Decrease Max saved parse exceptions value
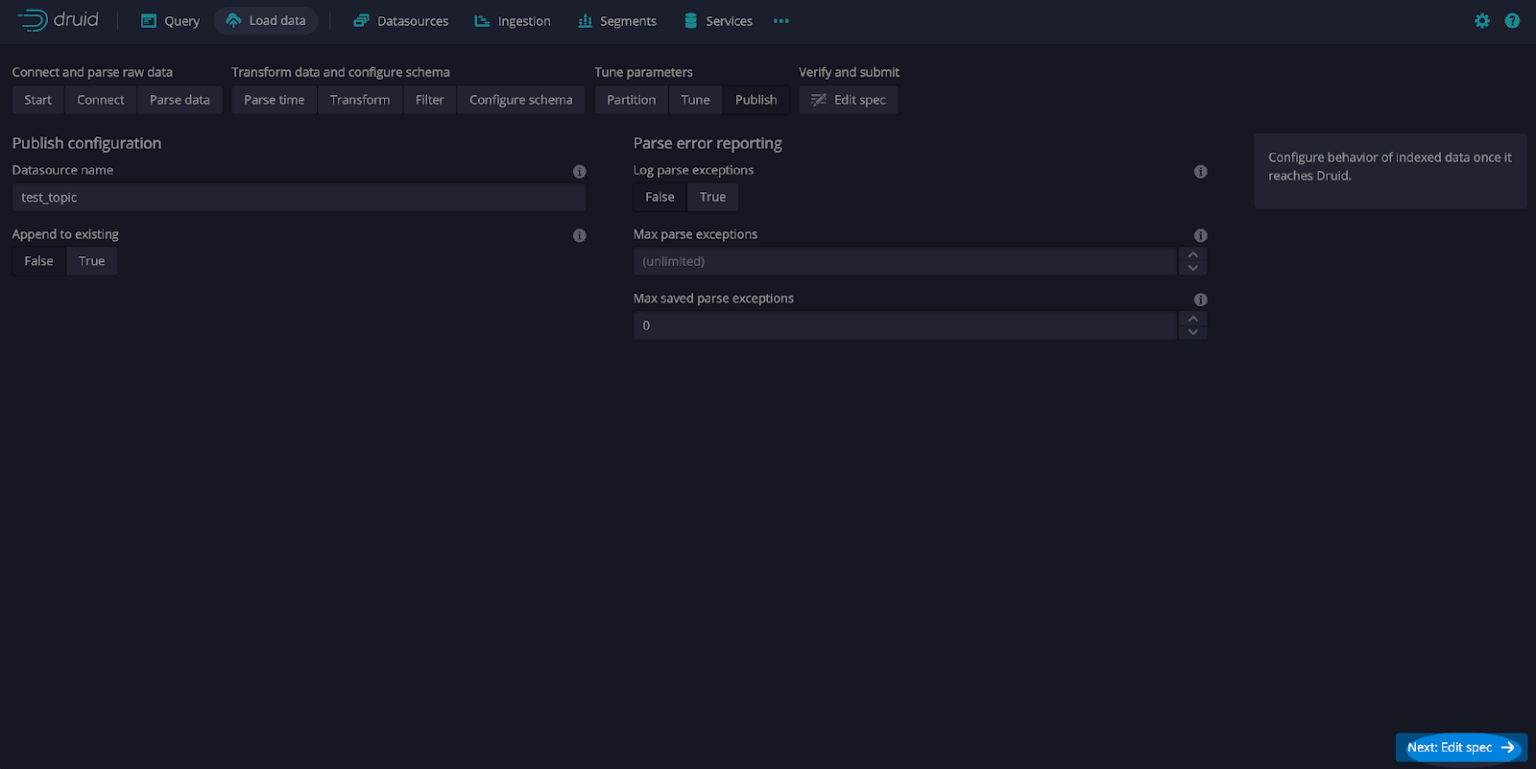This screenshot has height=769, width=1536. pos(1192,332)
